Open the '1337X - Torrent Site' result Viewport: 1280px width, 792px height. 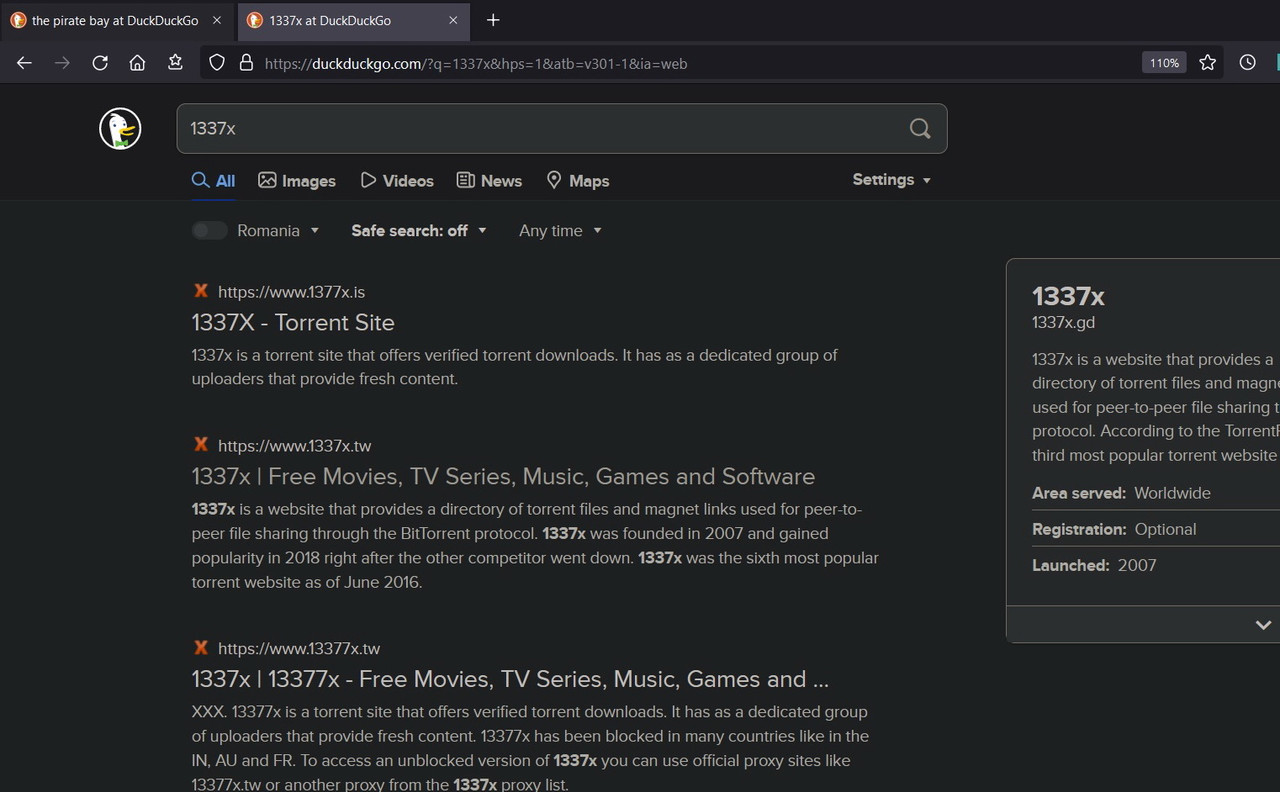click(x=293, y=322)
